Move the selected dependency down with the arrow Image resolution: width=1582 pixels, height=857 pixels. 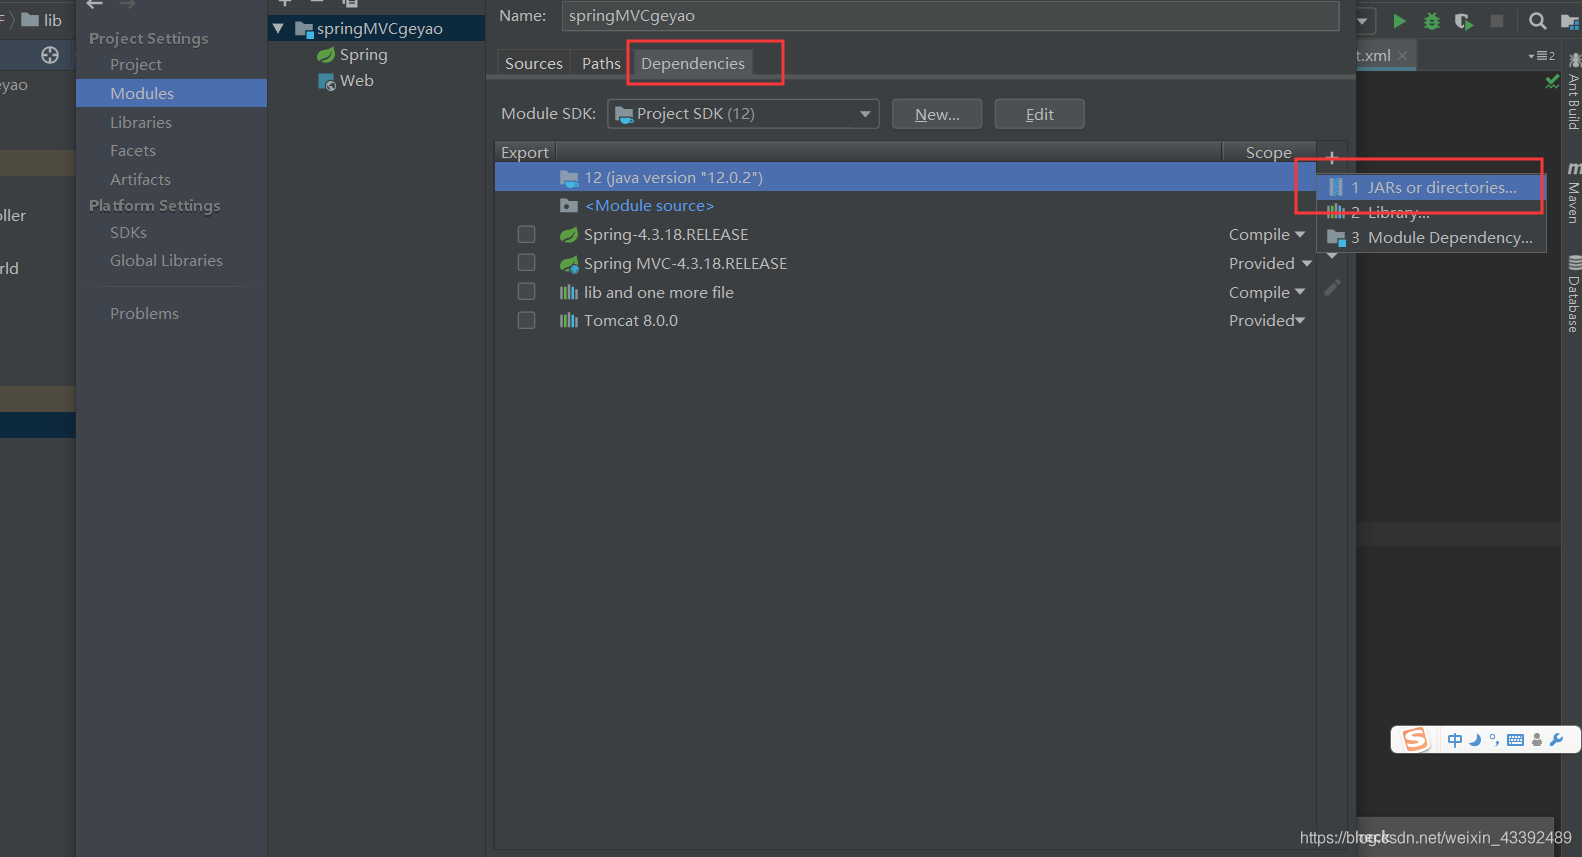[1332, 257]
